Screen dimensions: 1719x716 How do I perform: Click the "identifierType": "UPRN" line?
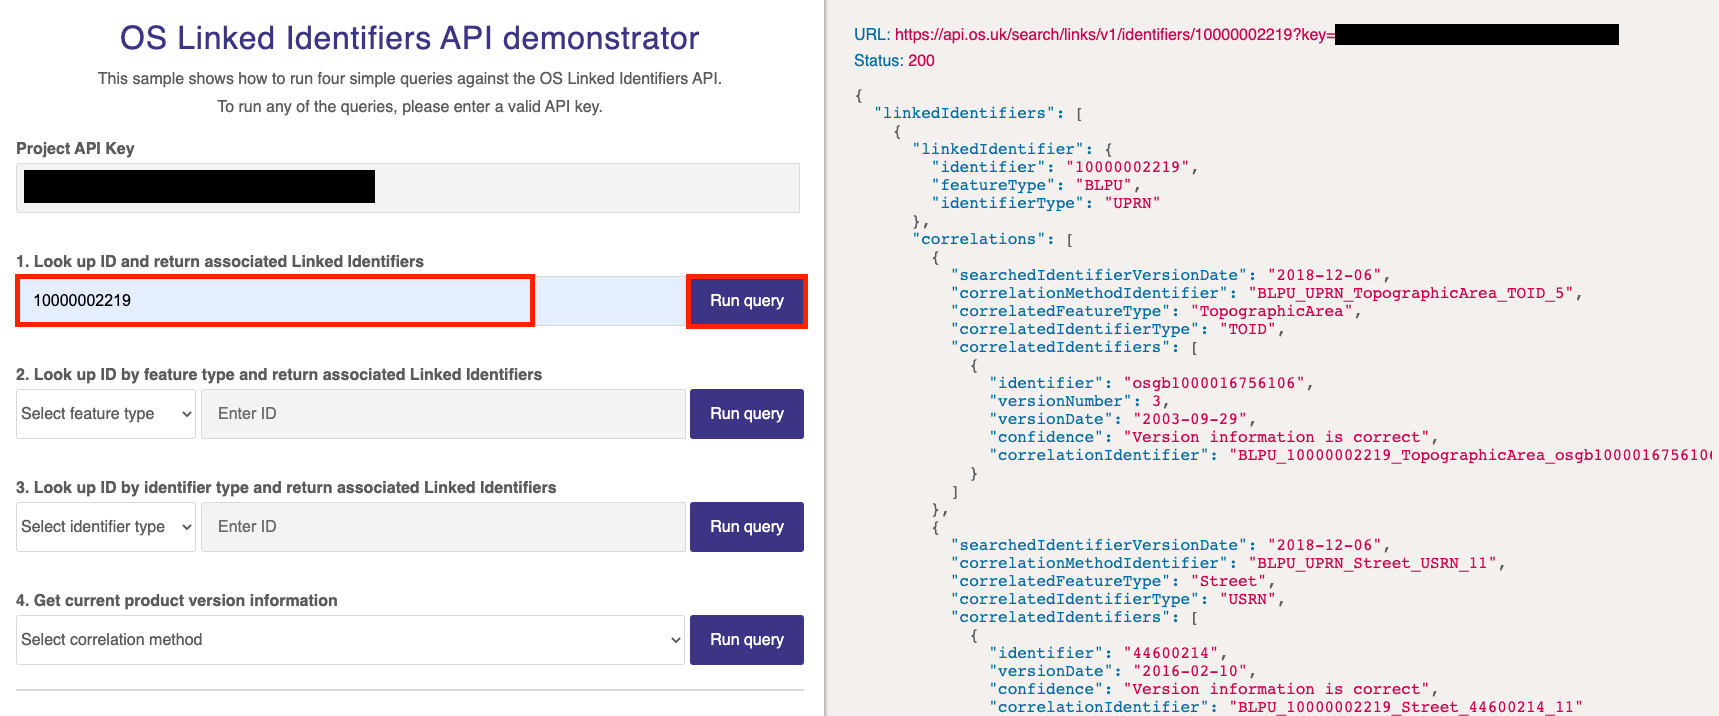tap(1046, 203)
